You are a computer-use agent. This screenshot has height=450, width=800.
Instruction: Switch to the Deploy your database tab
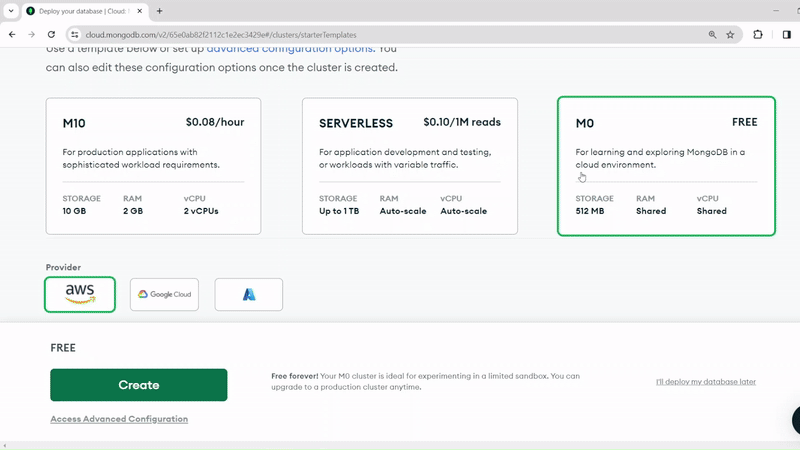pos(85,11)
